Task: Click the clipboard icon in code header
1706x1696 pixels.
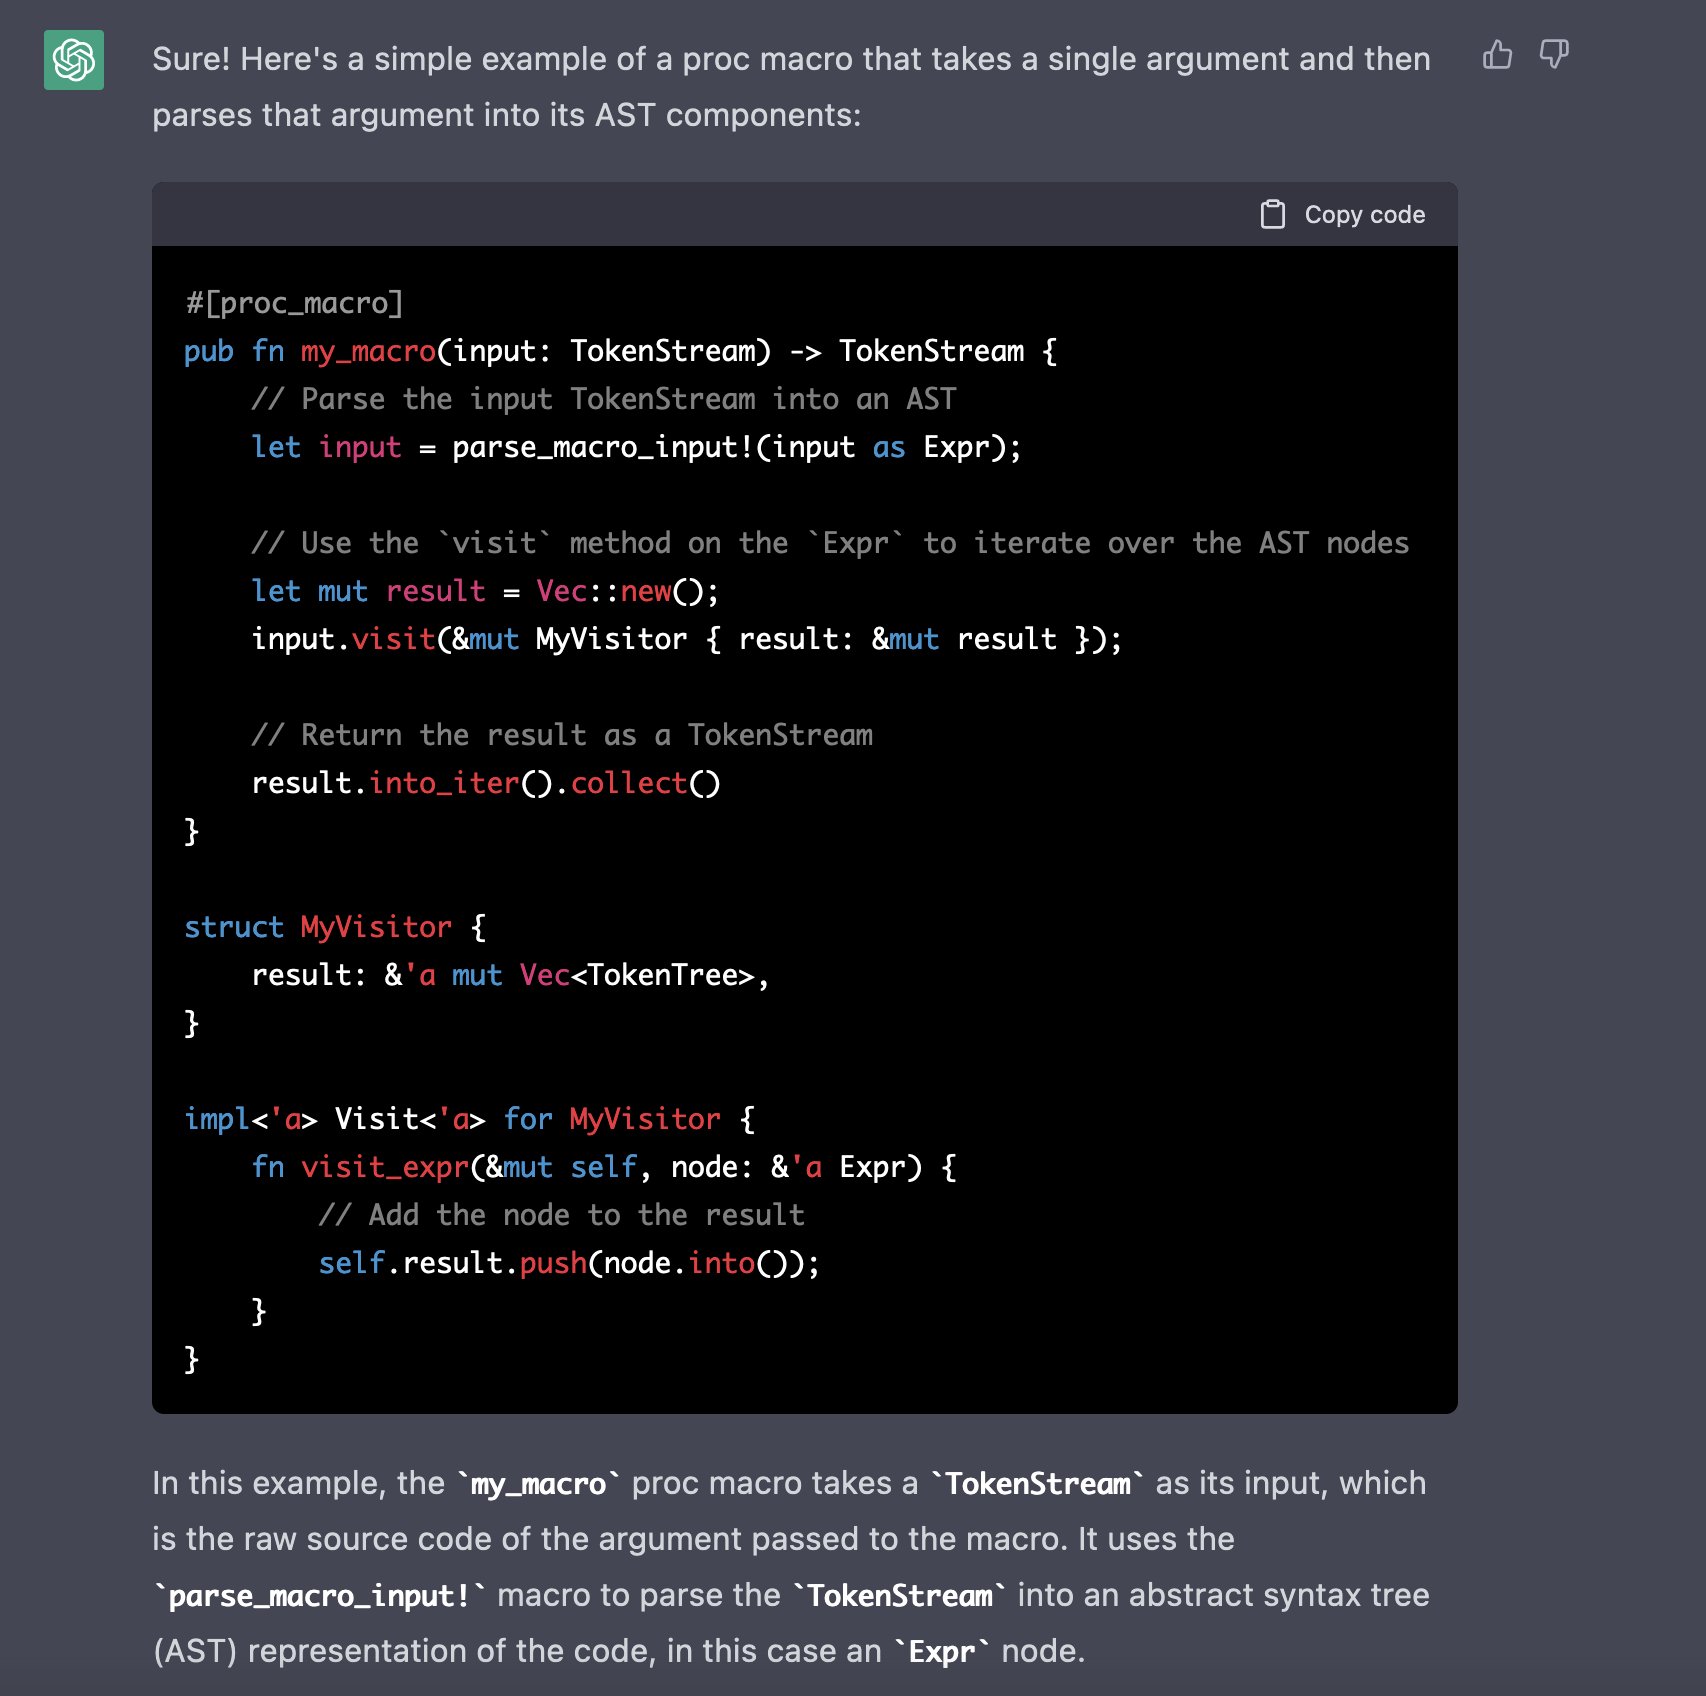Action: 1272,215
